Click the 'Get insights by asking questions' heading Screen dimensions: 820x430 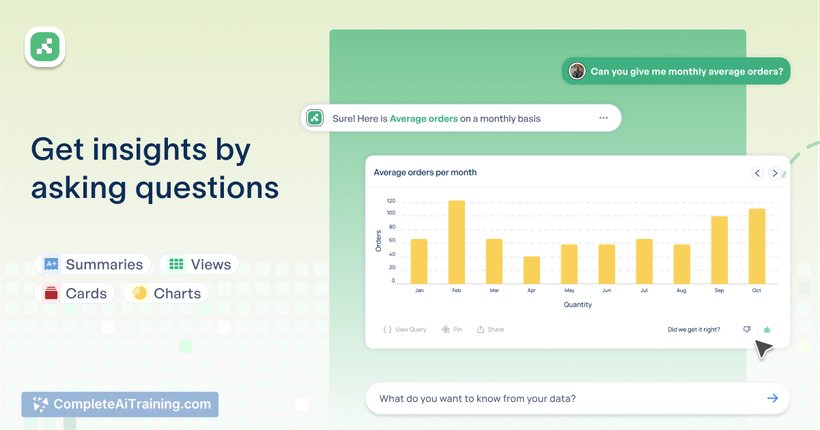coord(155,168)
